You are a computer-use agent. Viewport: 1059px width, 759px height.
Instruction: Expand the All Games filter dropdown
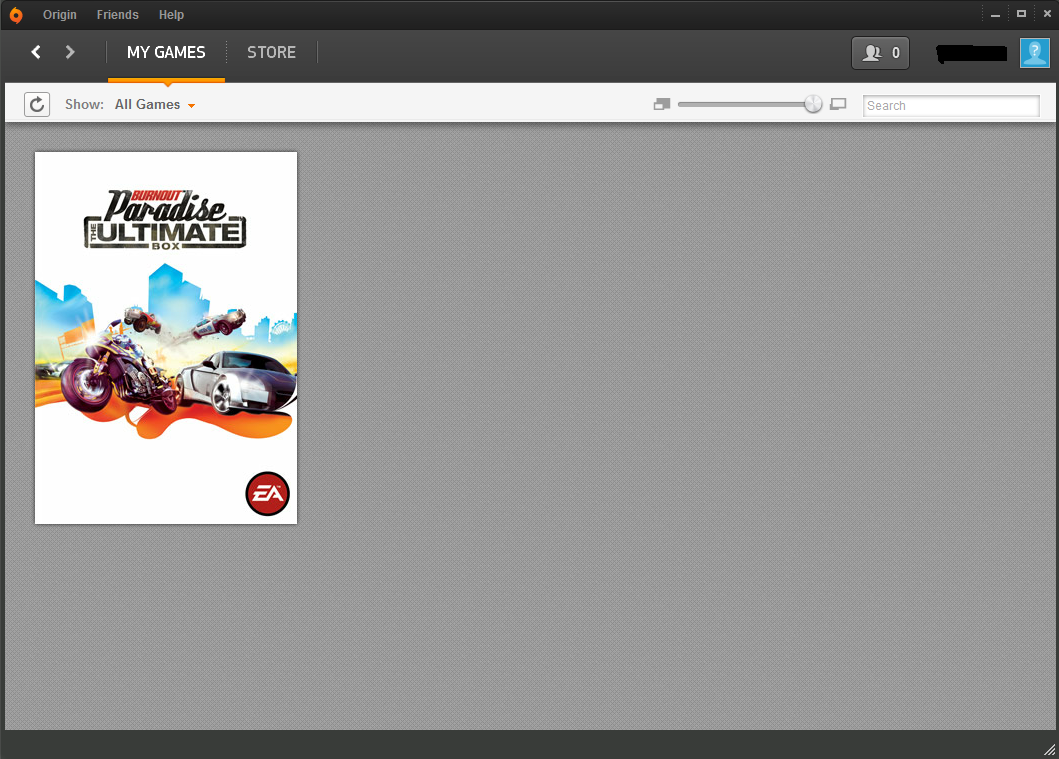click(x=155, y=105)
